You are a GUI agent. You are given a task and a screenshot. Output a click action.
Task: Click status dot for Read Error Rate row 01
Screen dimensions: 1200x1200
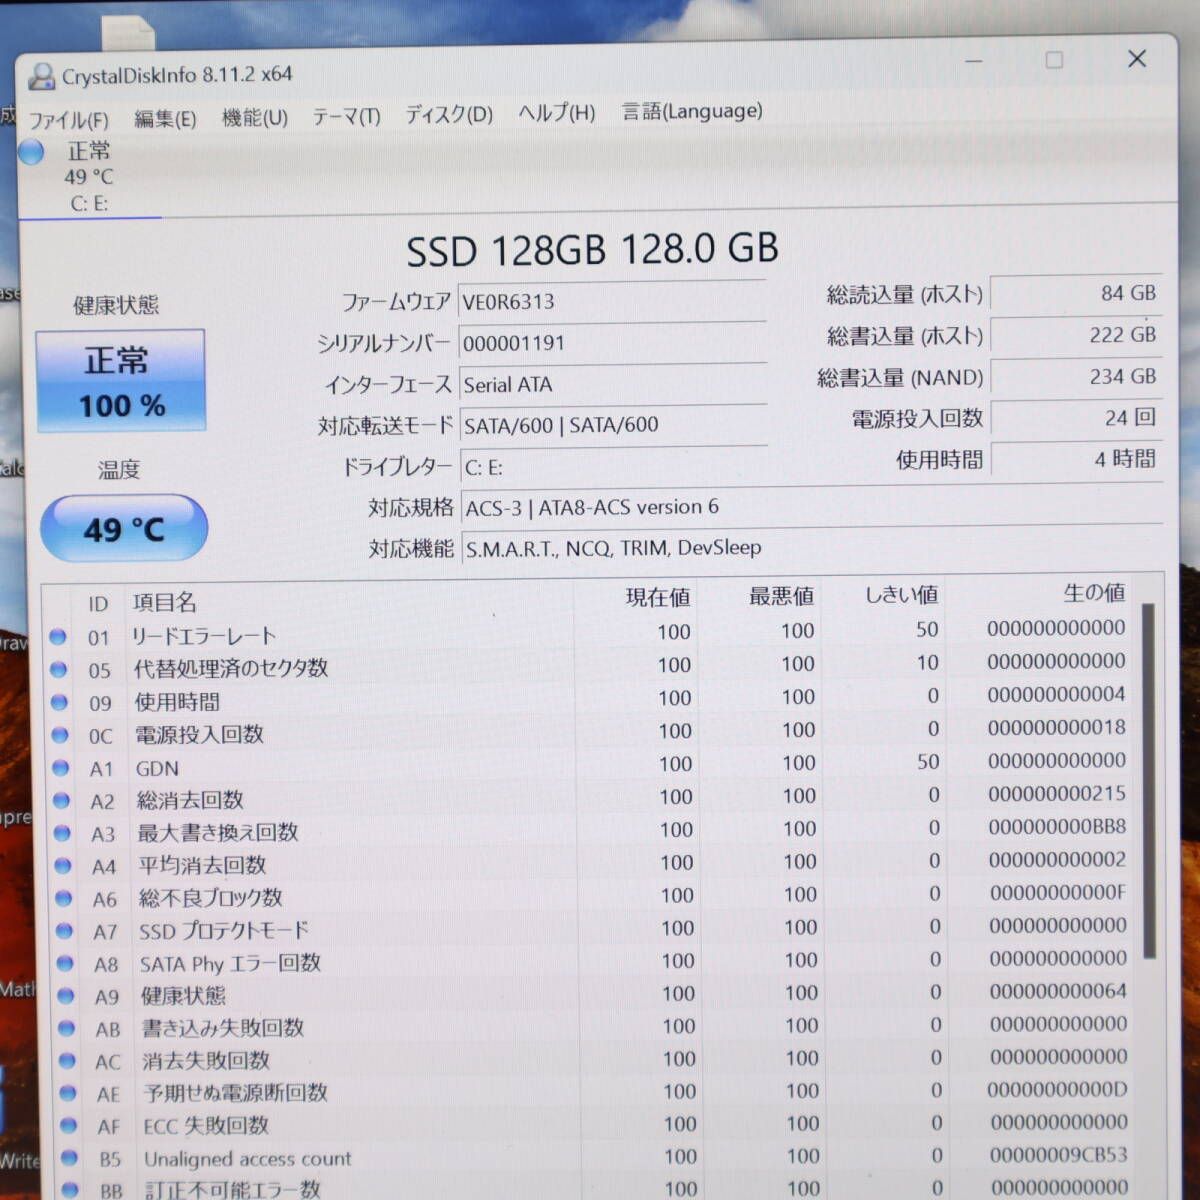(57, 636)
